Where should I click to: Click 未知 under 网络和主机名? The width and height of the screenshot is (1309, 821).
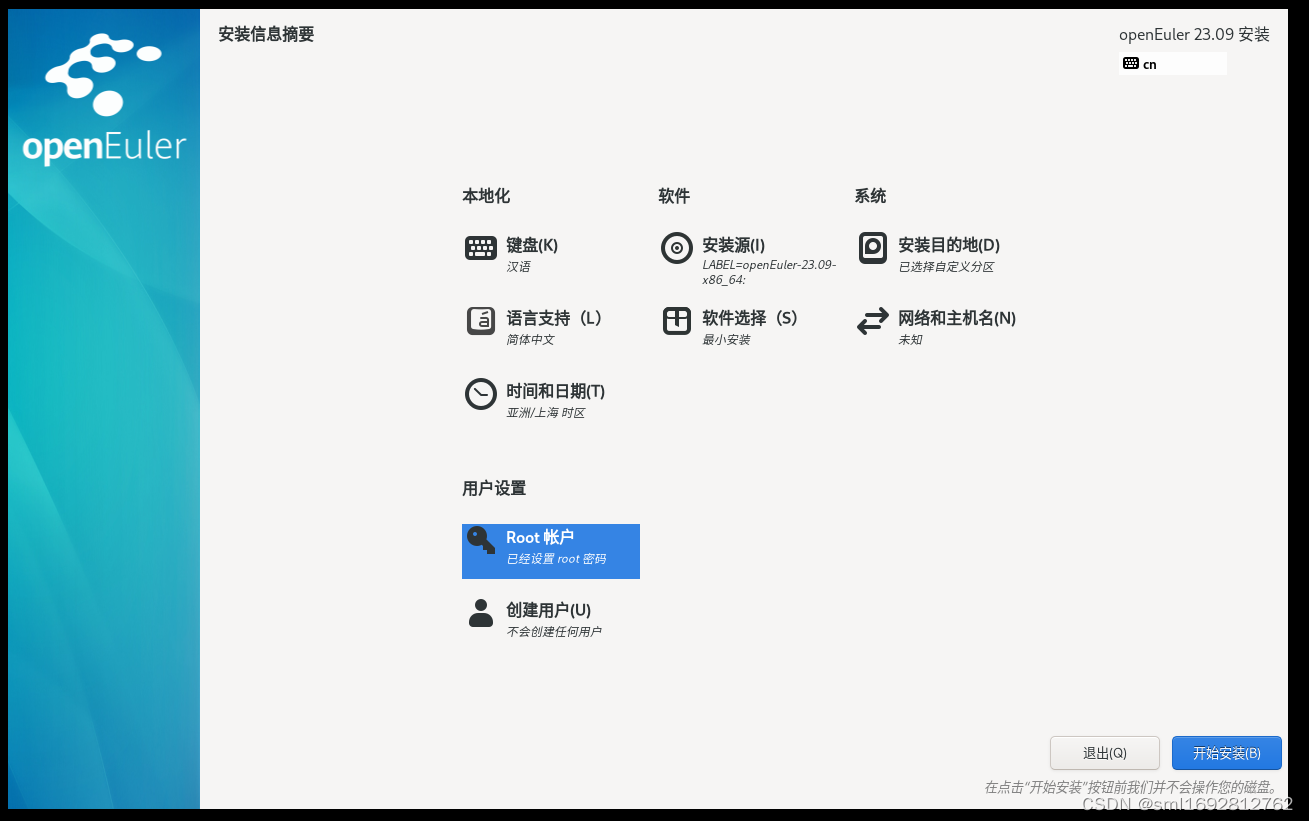(x=911, y=339)
